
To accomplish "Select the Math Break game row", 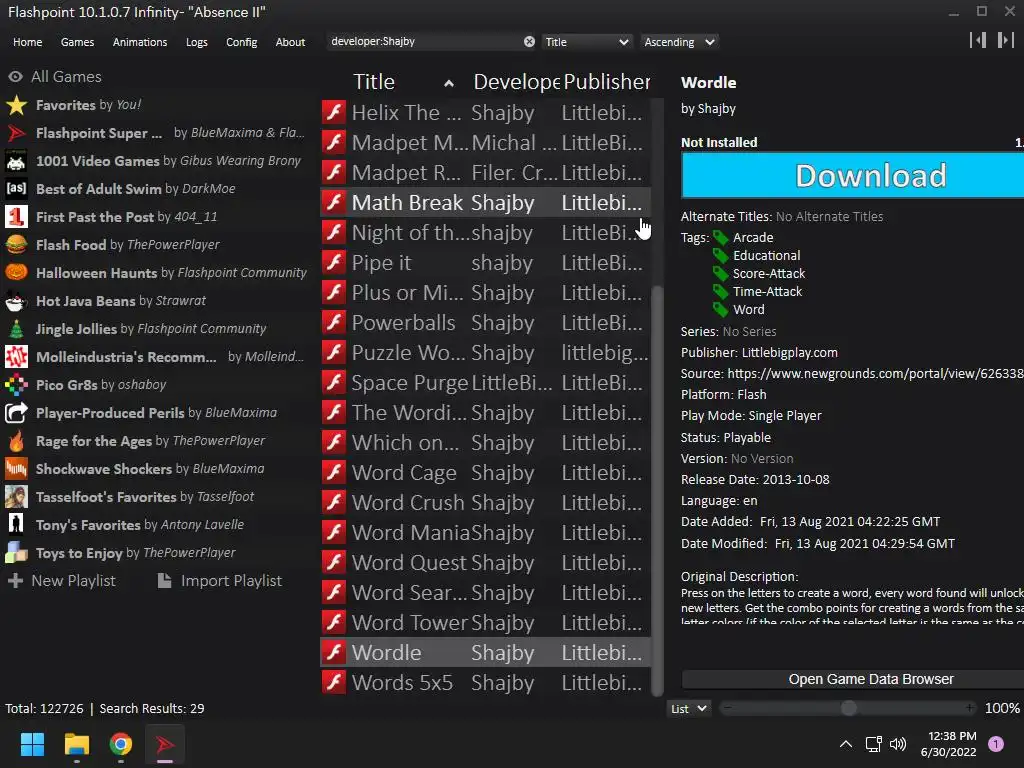I will coord(485,202).
